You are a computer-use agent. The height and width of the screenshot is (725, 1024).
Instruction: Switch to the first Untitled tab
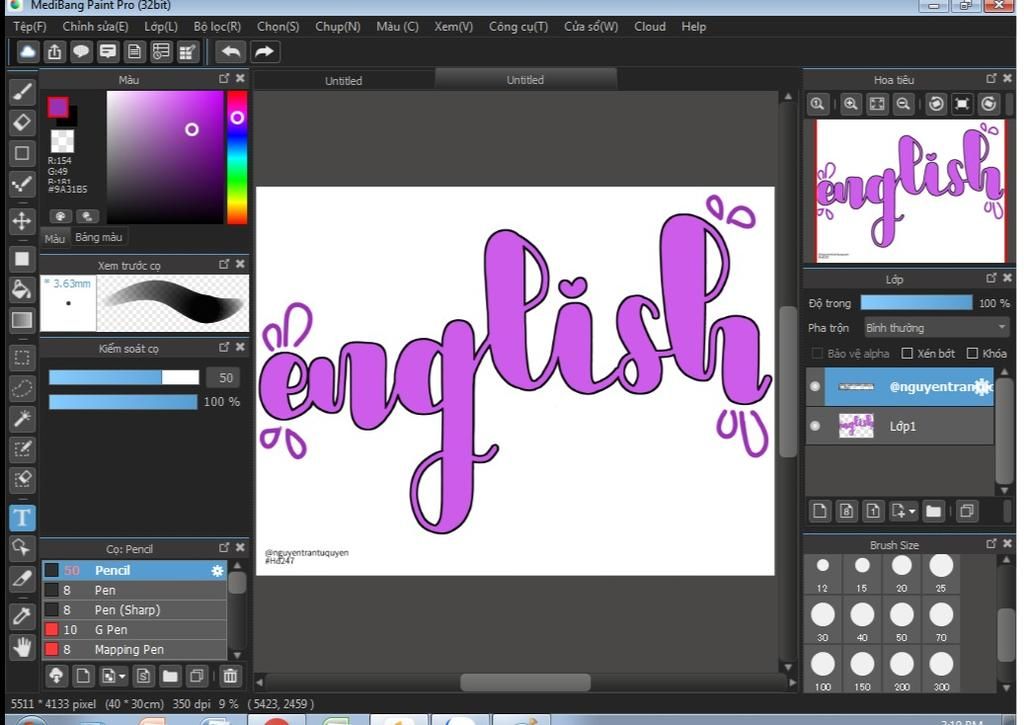pos(344,80)
